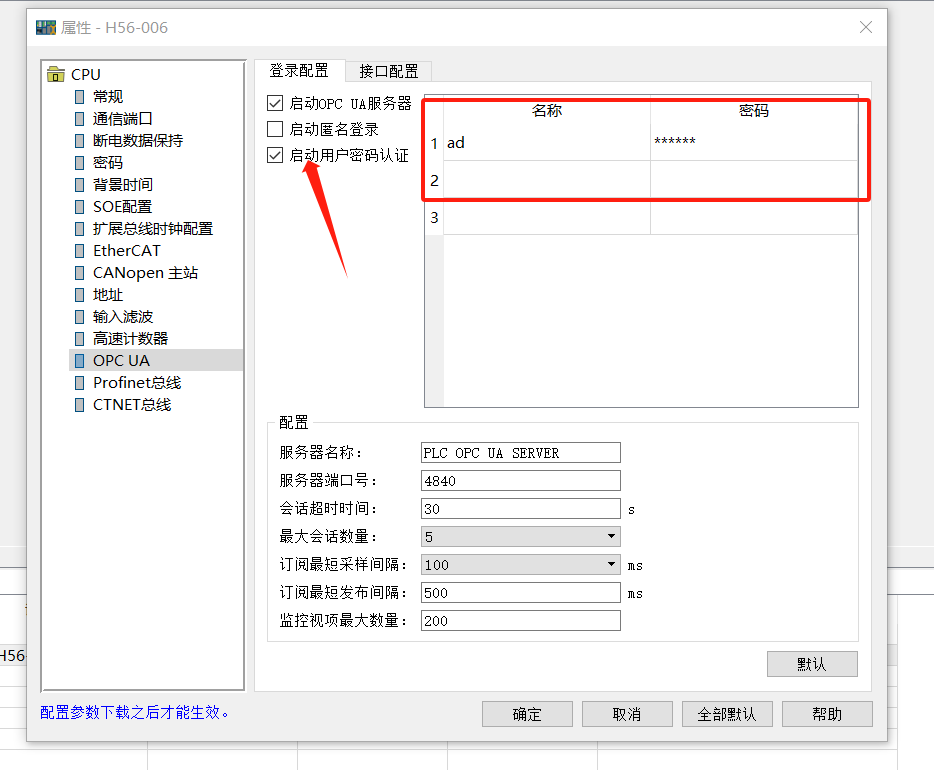Select the 通信端口 tree item
Screen dimensions: 934x770
point(123,119)
